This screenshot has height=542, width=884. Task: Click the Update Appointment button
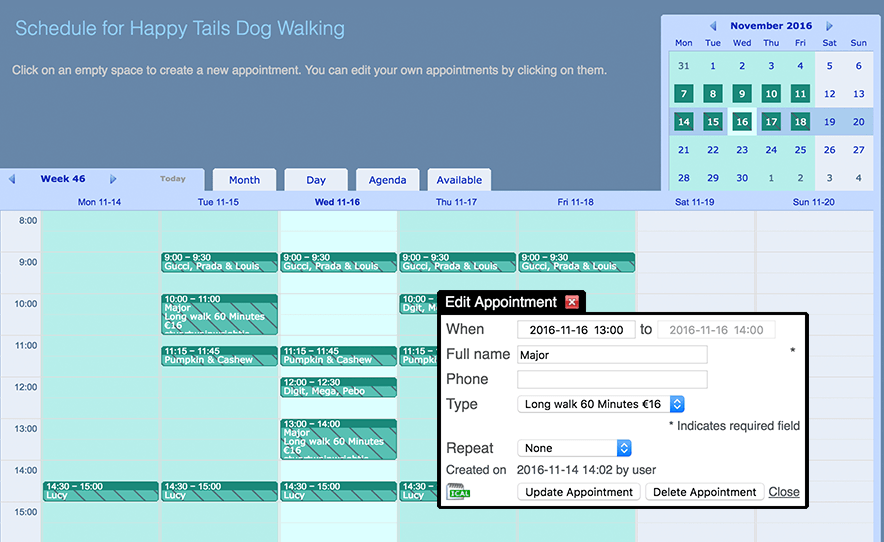coord(579,492)
